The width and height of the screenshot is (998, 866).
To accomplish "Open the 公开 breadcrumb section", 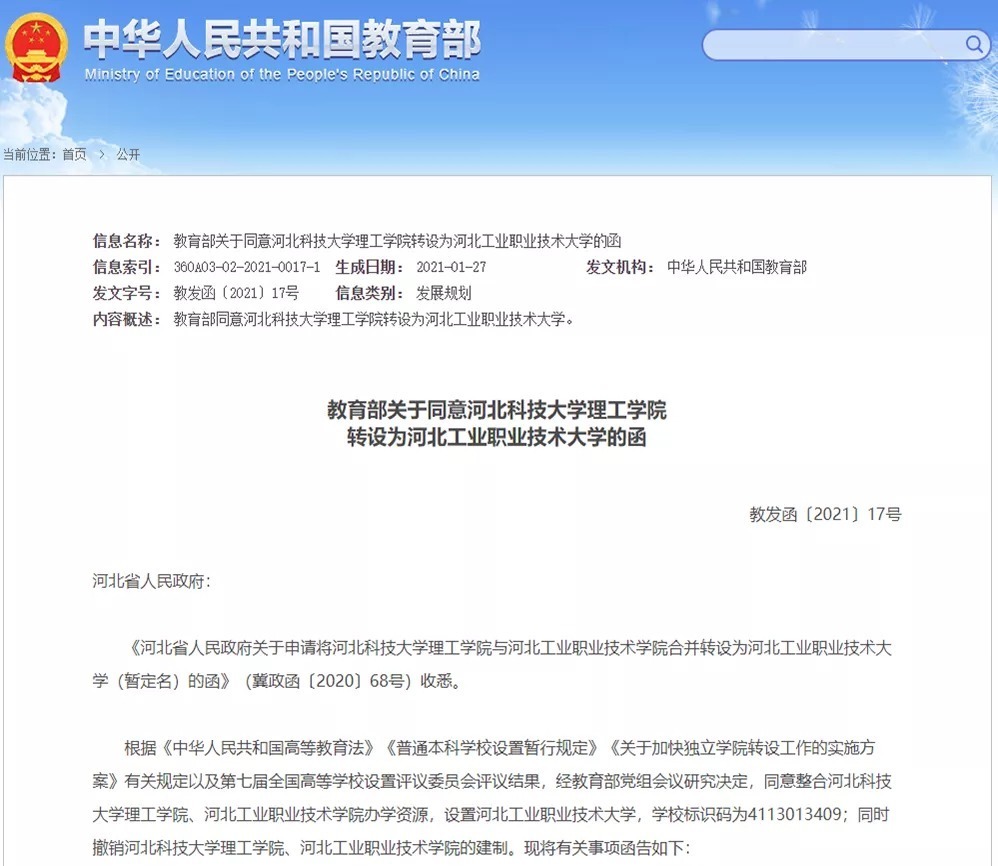I will [x=128, y=155].
